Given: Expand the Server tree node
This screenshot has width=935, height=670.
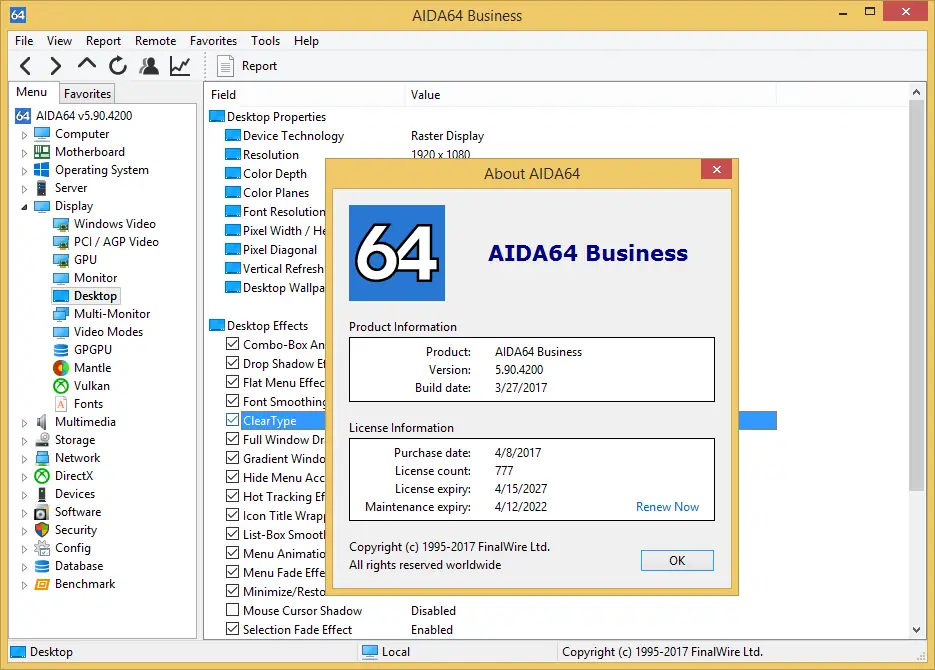Looking at the screenshot, I should [x=24, y=189].
